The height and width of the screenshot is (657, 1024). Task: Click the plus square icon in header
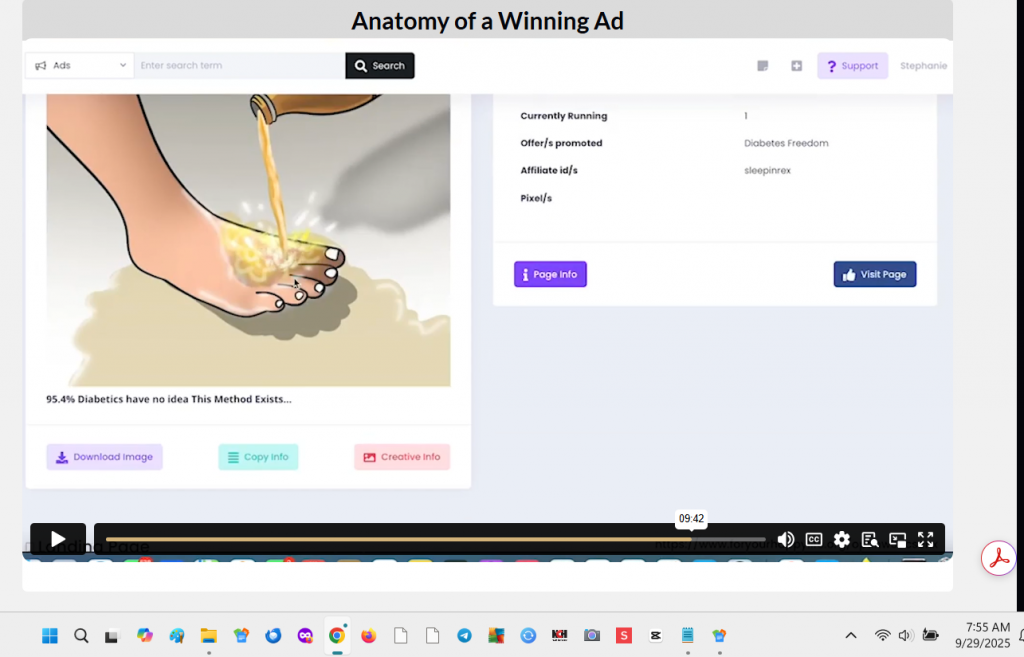797,66
